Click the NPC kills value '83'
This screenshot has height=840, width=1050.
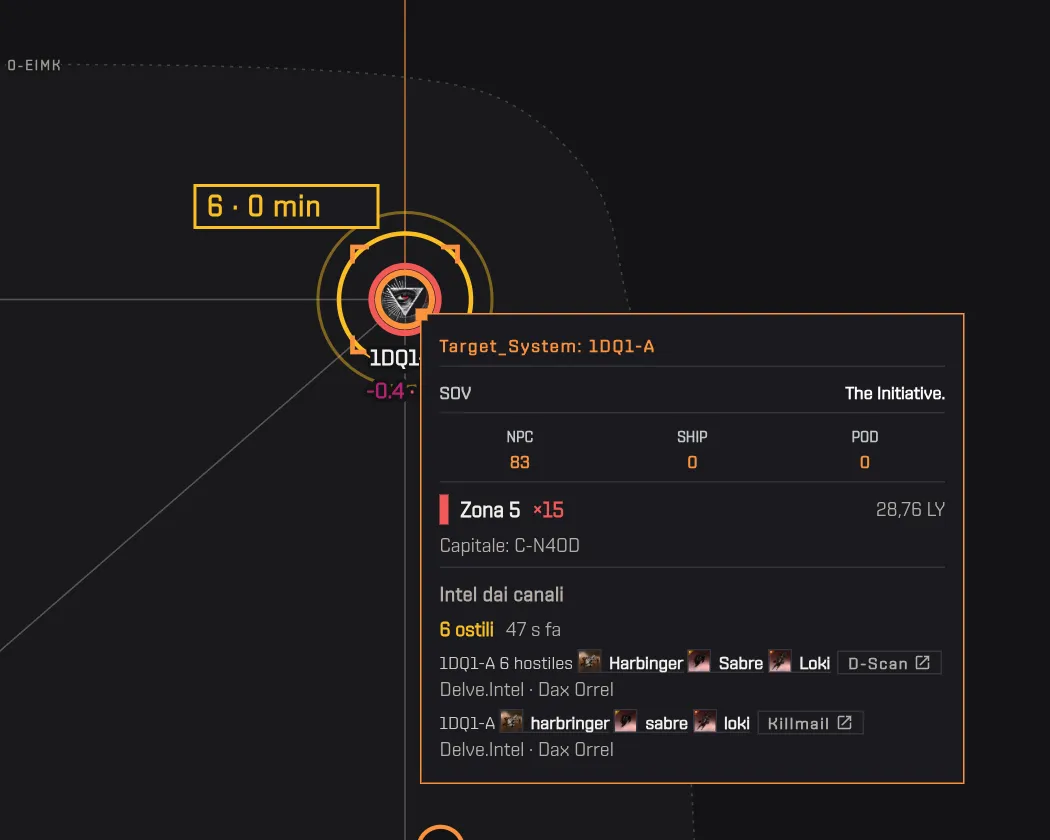point(520,462)
